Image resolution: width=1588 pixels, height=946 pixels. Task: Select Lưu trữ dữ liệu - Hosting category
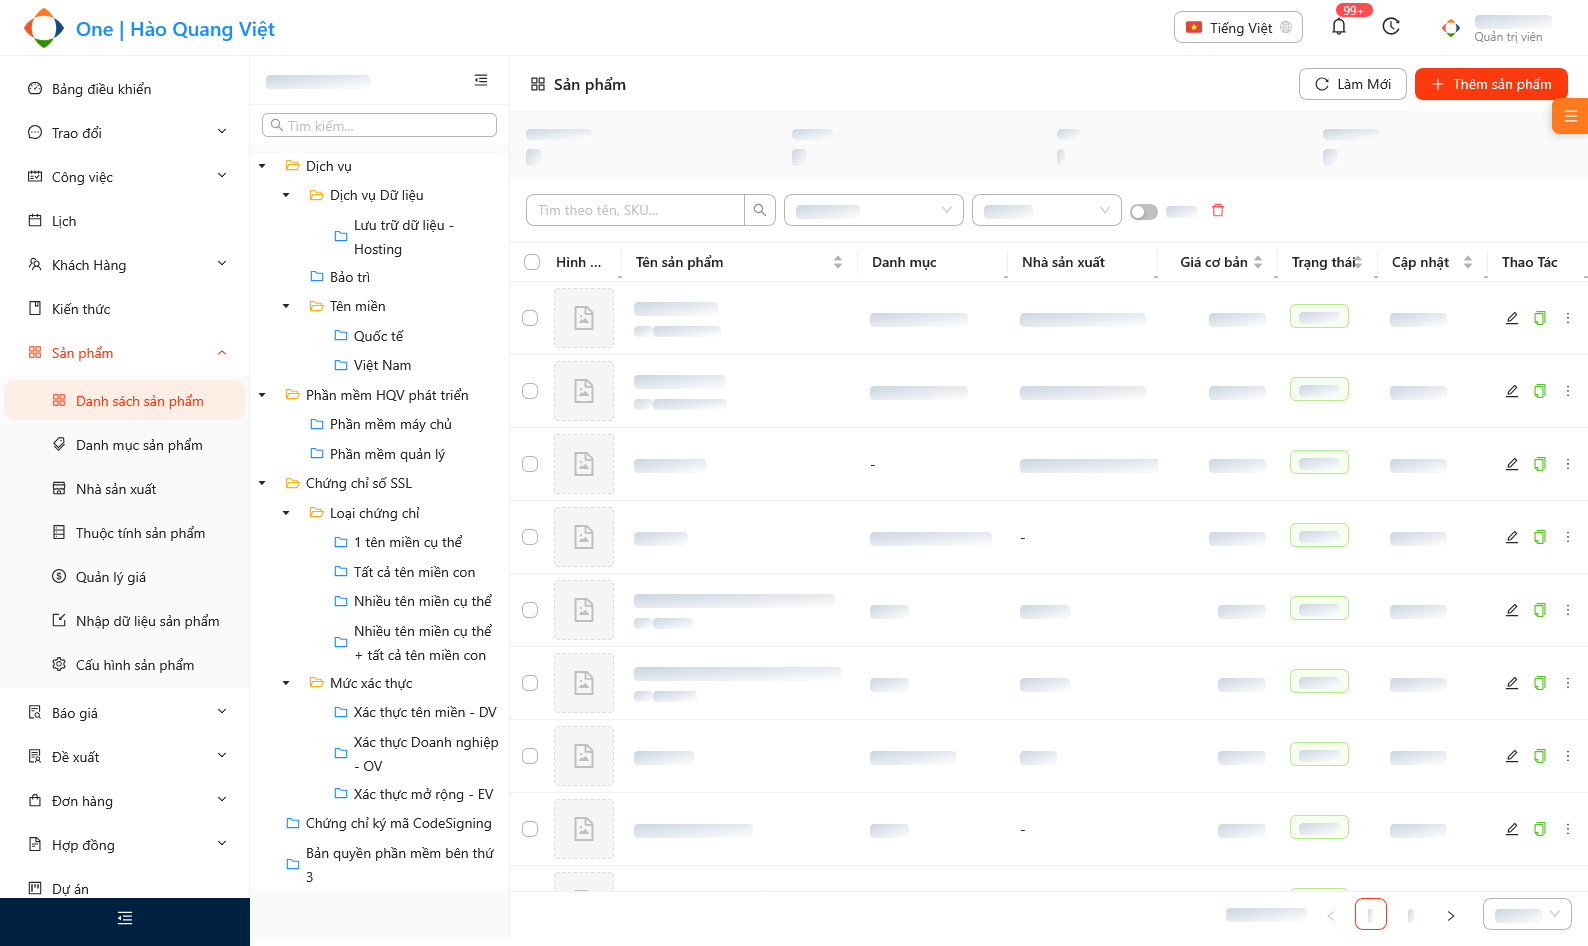coord(404,237)
